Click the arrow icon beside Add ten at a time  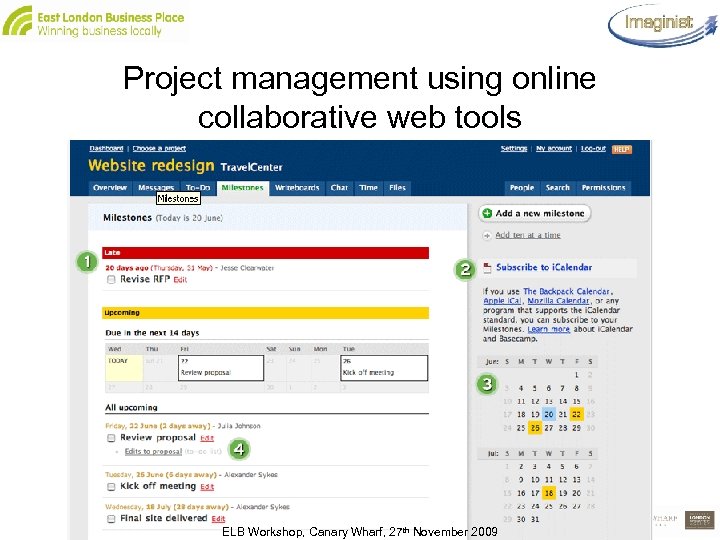point(487,236)
